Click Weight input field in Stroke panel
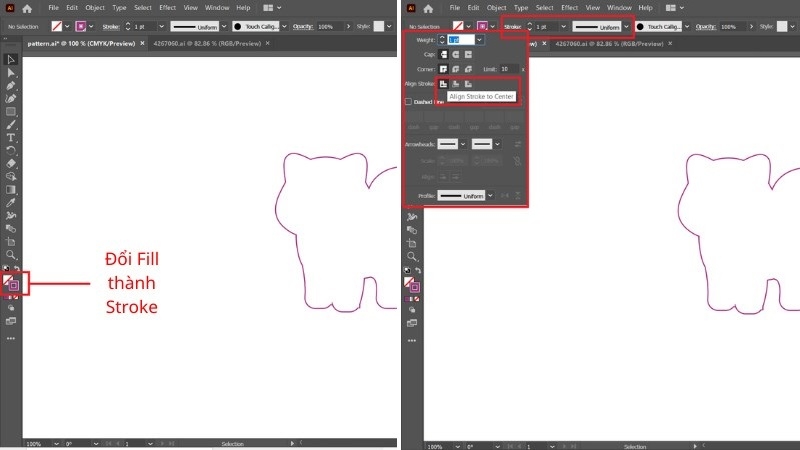This screenshot has width=800, height=450. tap(461, 40)
